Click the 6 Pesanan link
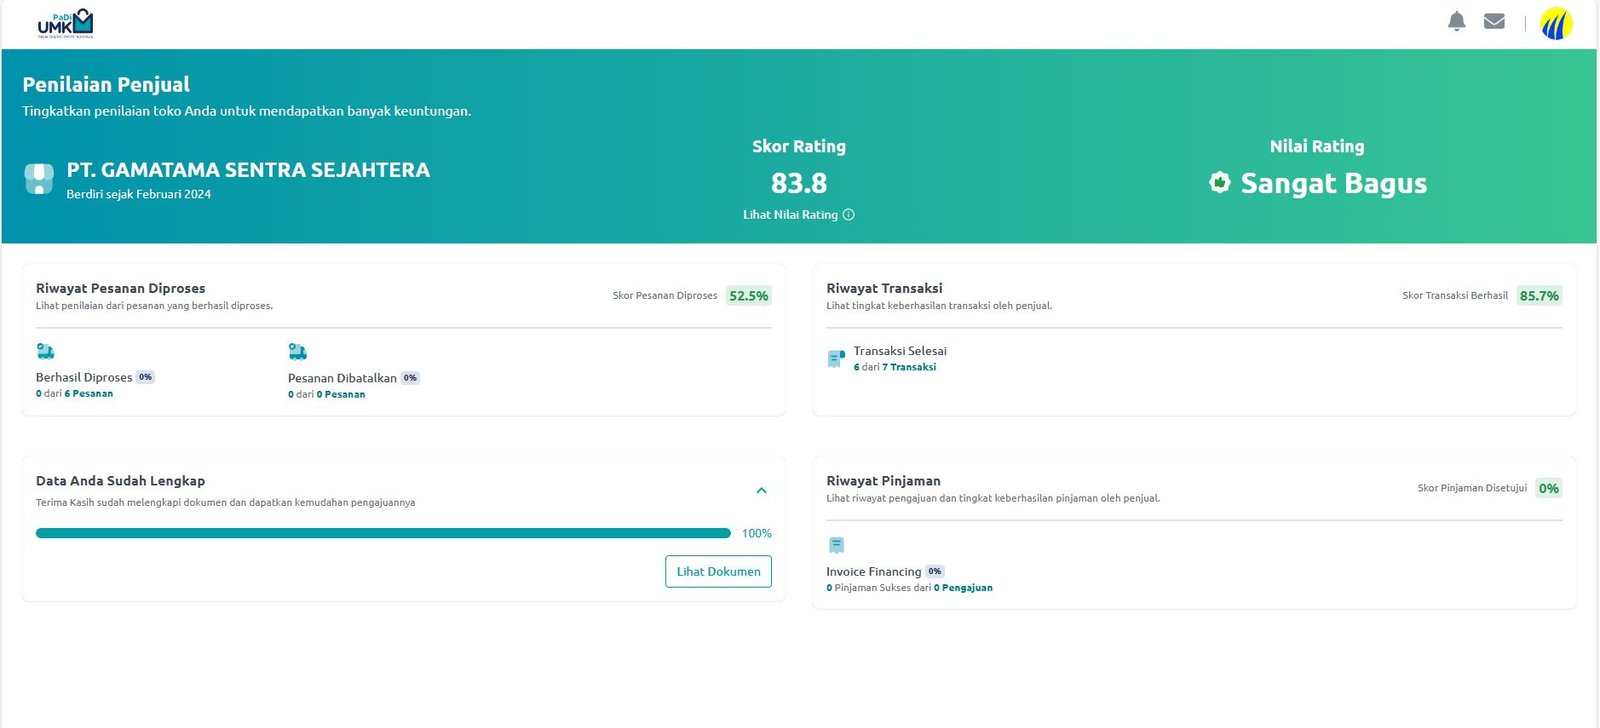This screenshot has height=728, width=1600. (x=88, y=394)
